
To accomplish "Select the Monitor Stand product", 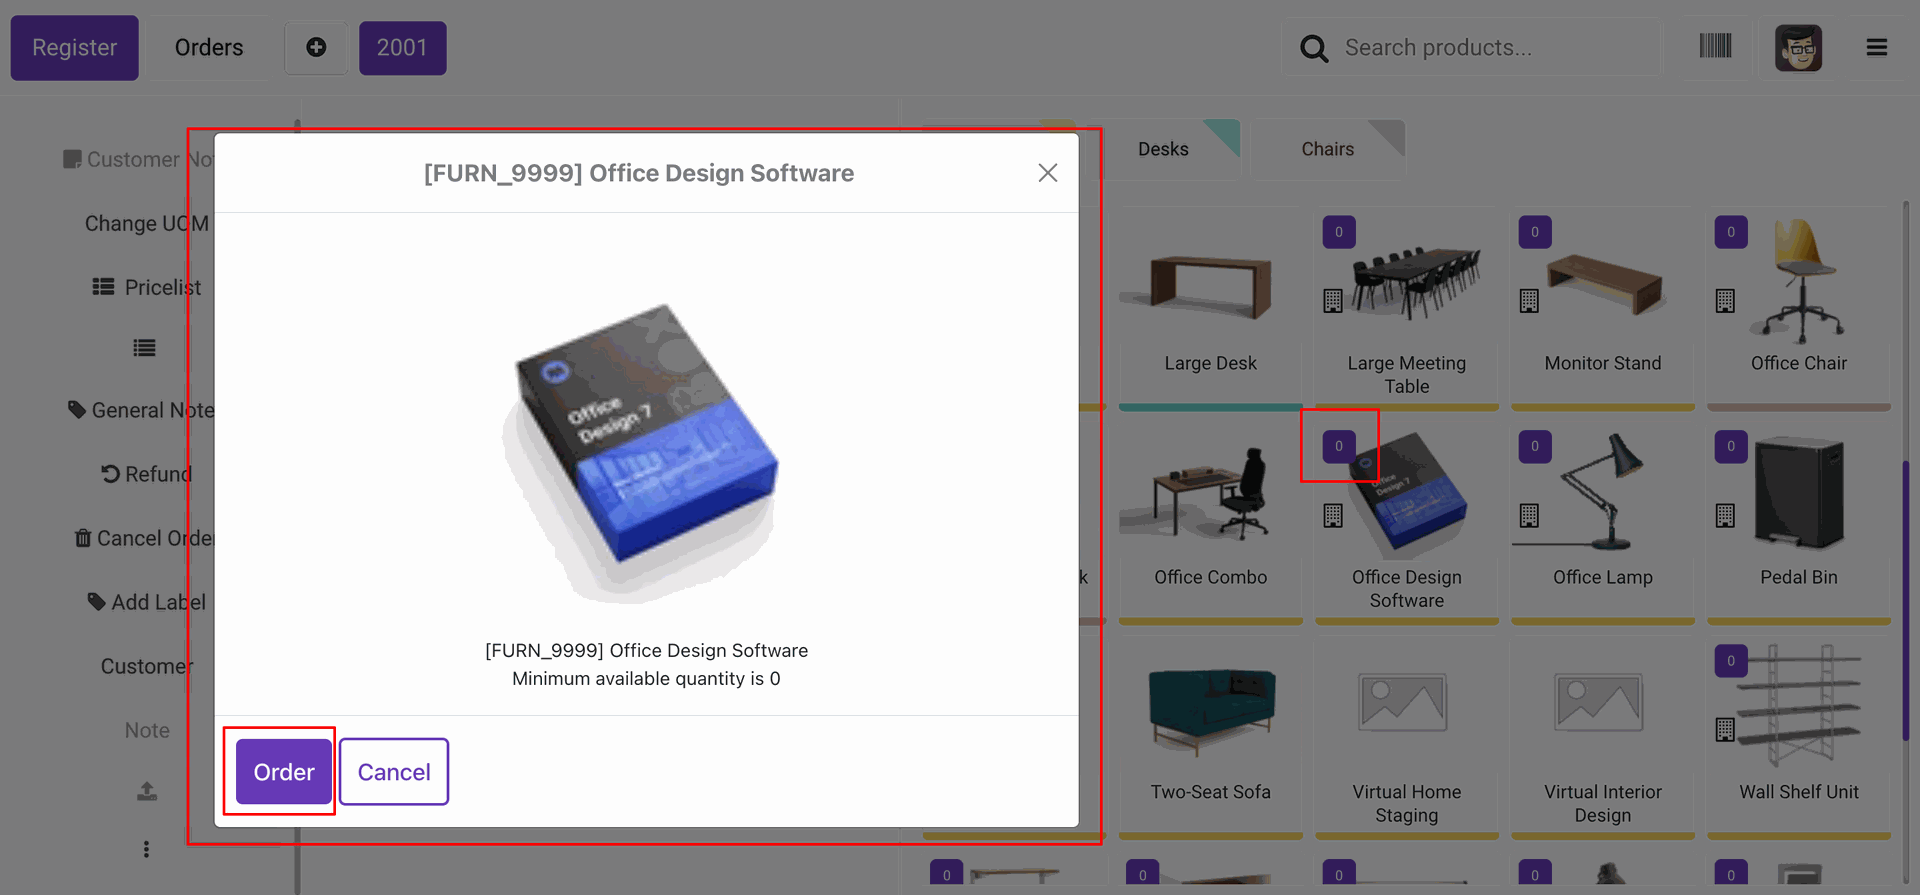I will tap(1603, 308).
